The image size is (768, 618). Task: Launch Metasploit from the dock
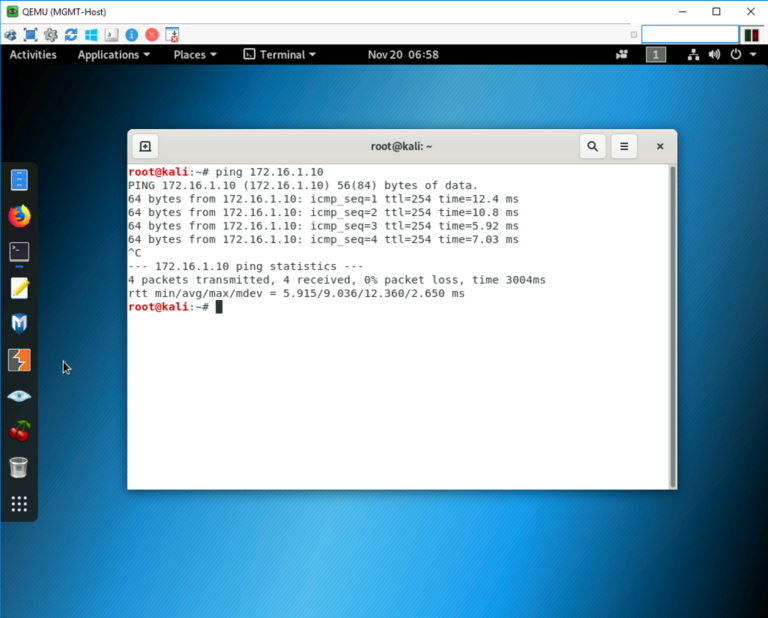pos(19,324)
